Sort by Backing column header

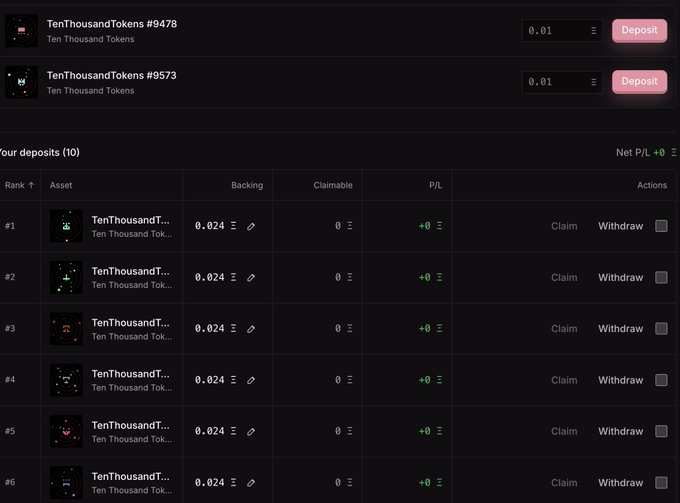coord(247,185)
